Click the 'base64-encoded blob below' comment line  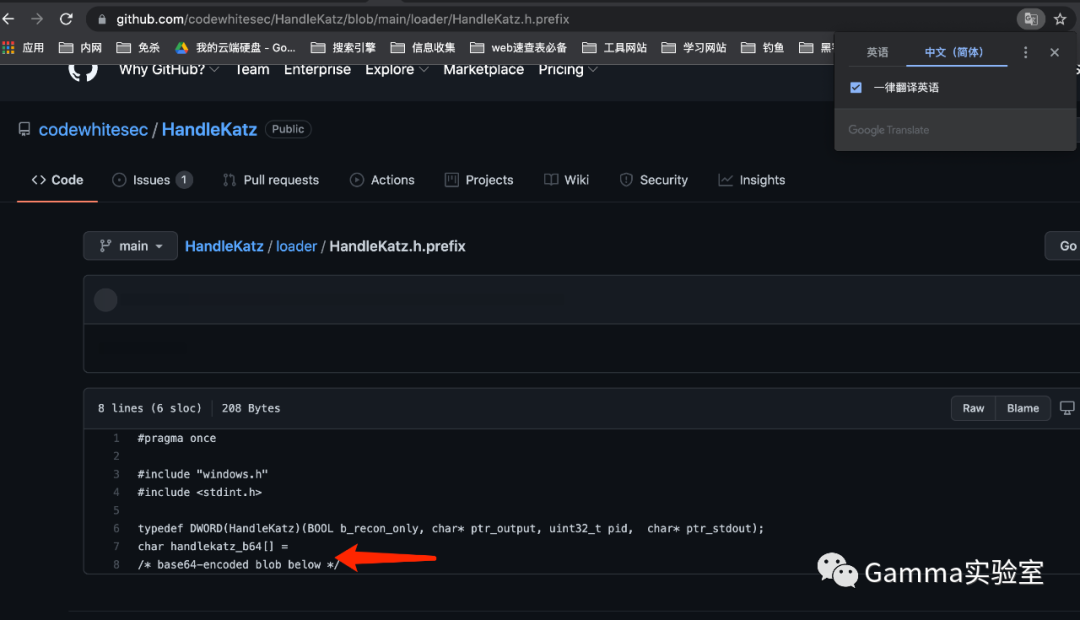(x=238, y=564)
